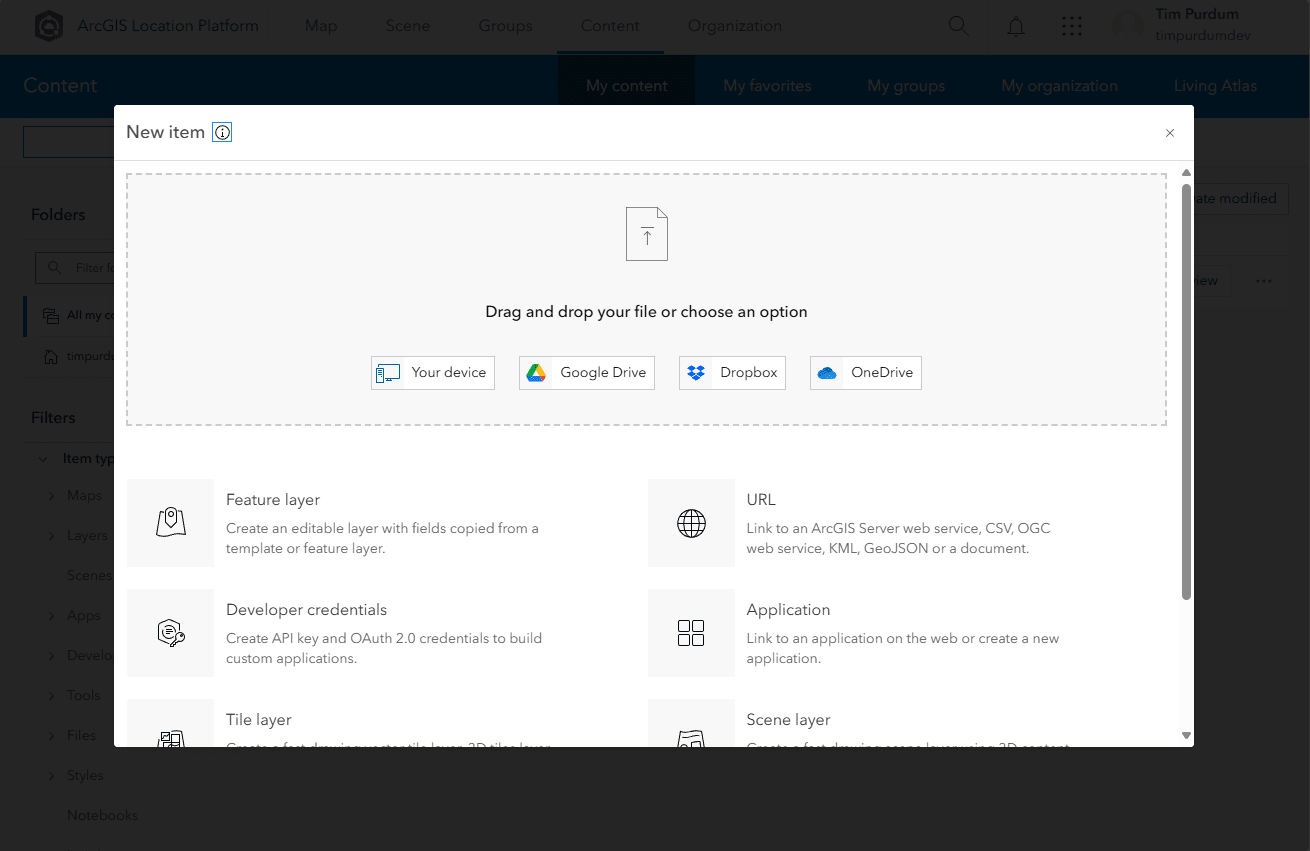Open the Date modified sort dropdown
The width and height of the screenshot is (1310, 851).
(1240, 198)
